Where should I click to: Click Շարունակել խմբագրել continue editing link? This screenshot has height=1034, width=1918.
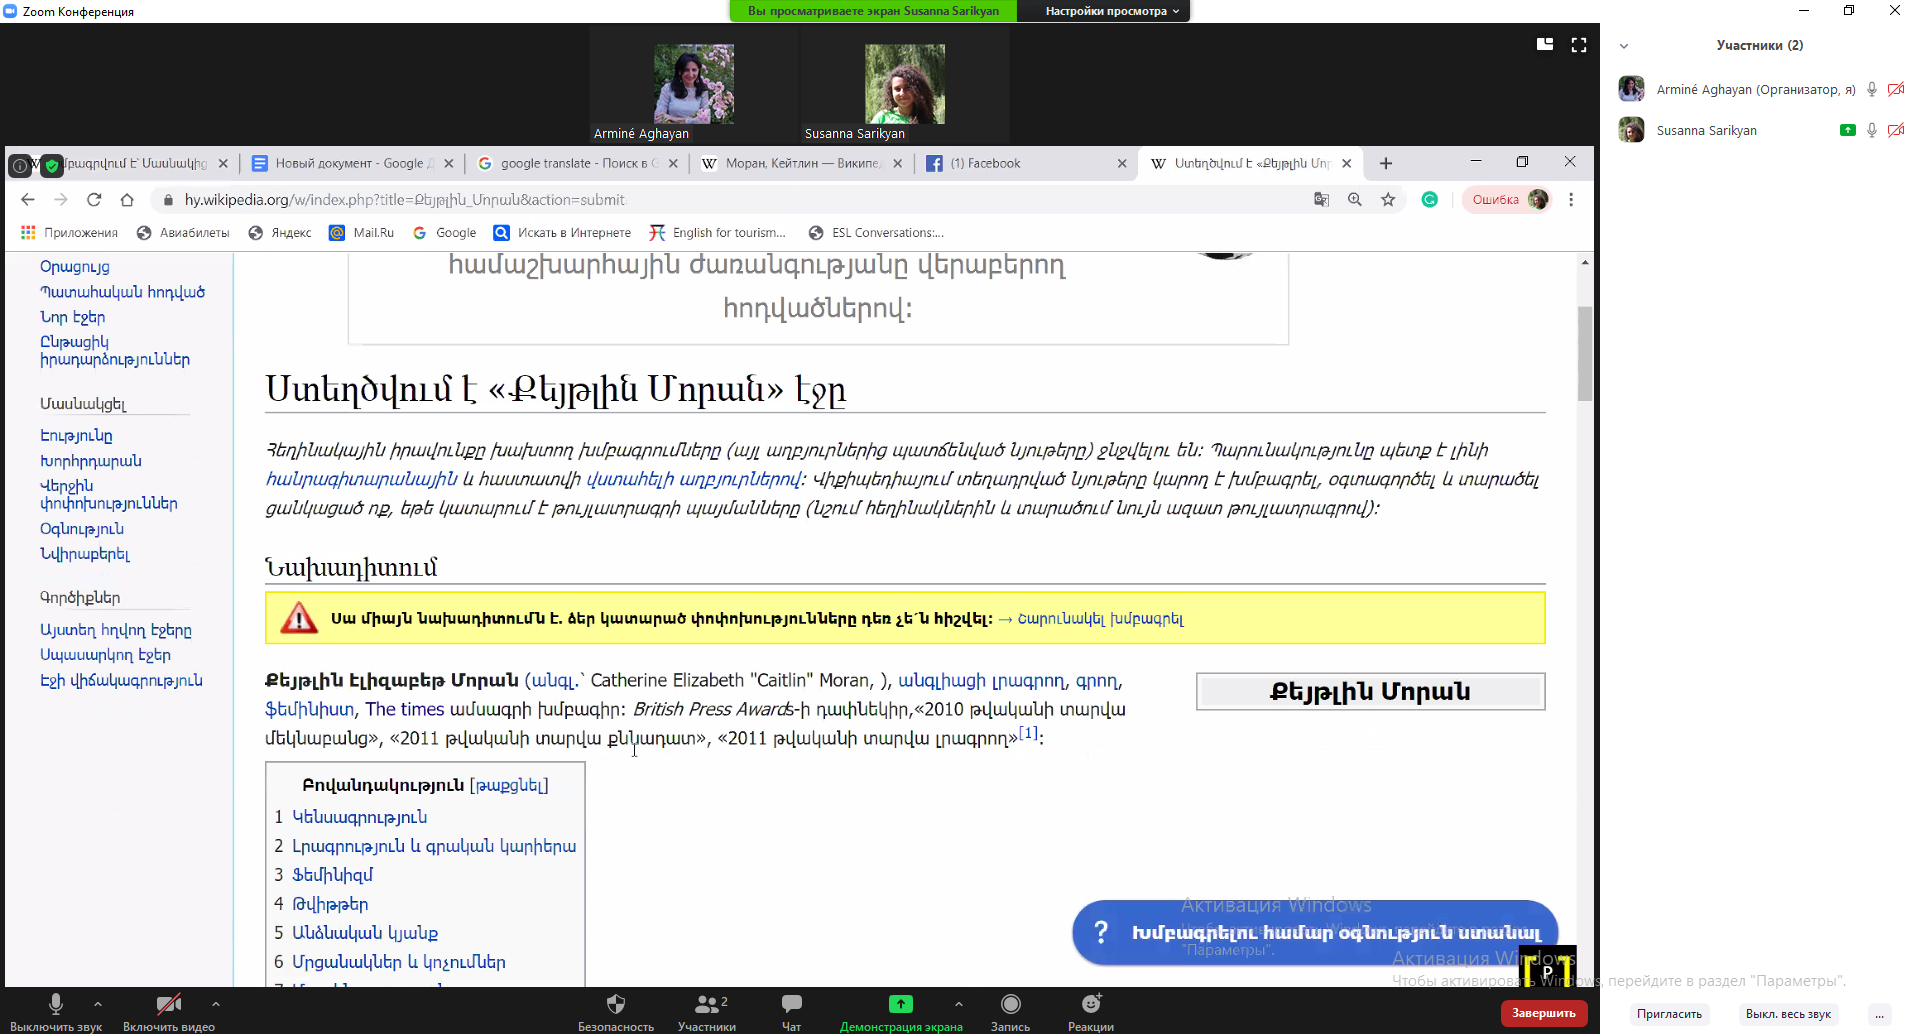(1100, 619)
